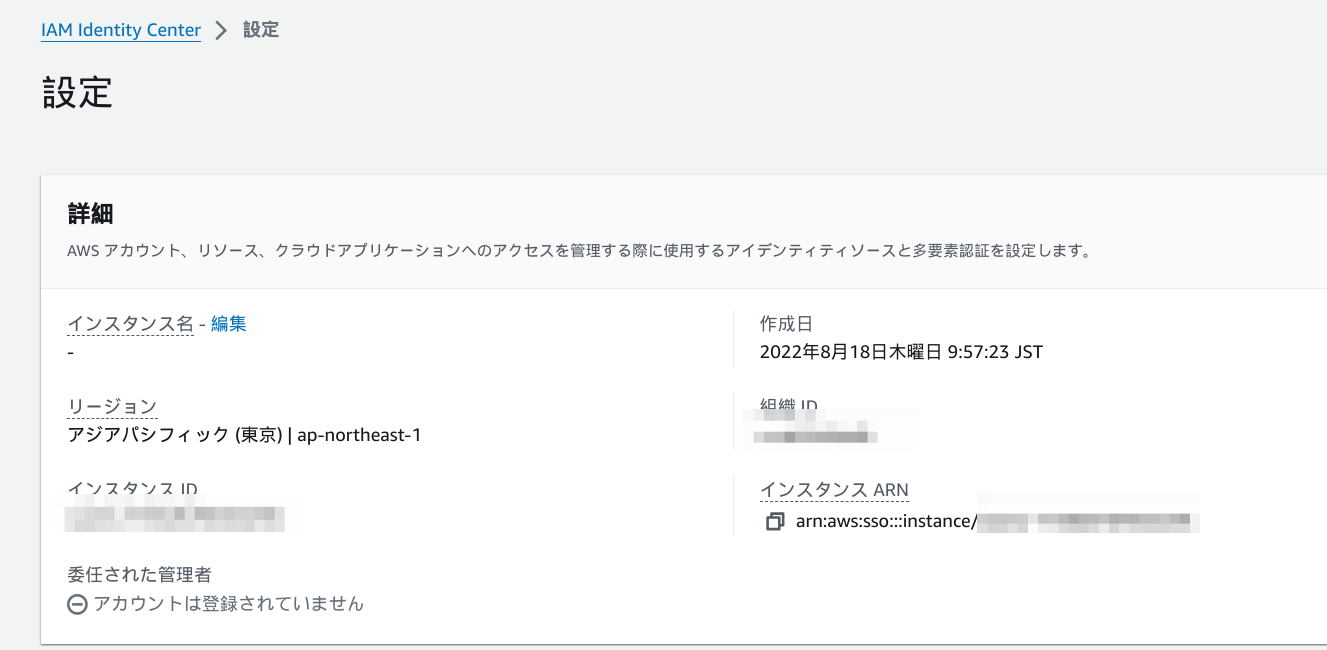Click the 委任された管理者 label

click(139, 574)
